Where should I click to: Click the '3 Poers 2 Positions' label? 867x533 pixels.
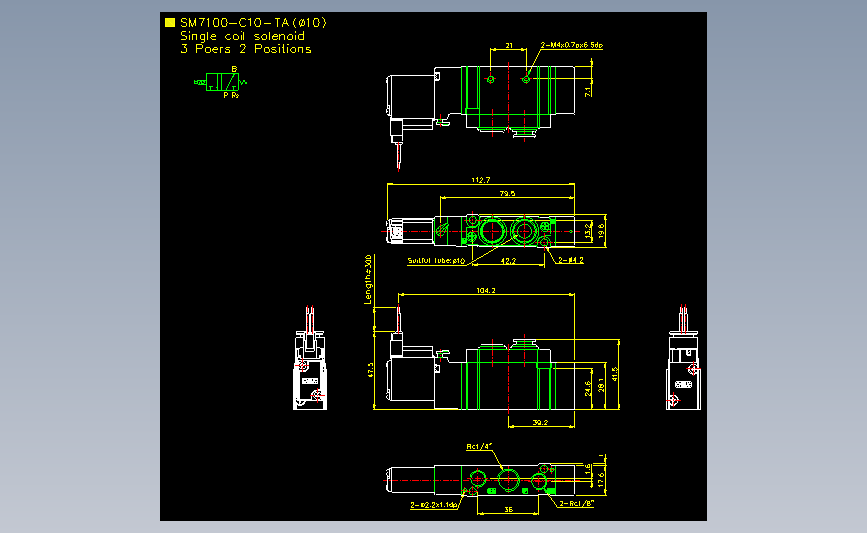246,49
